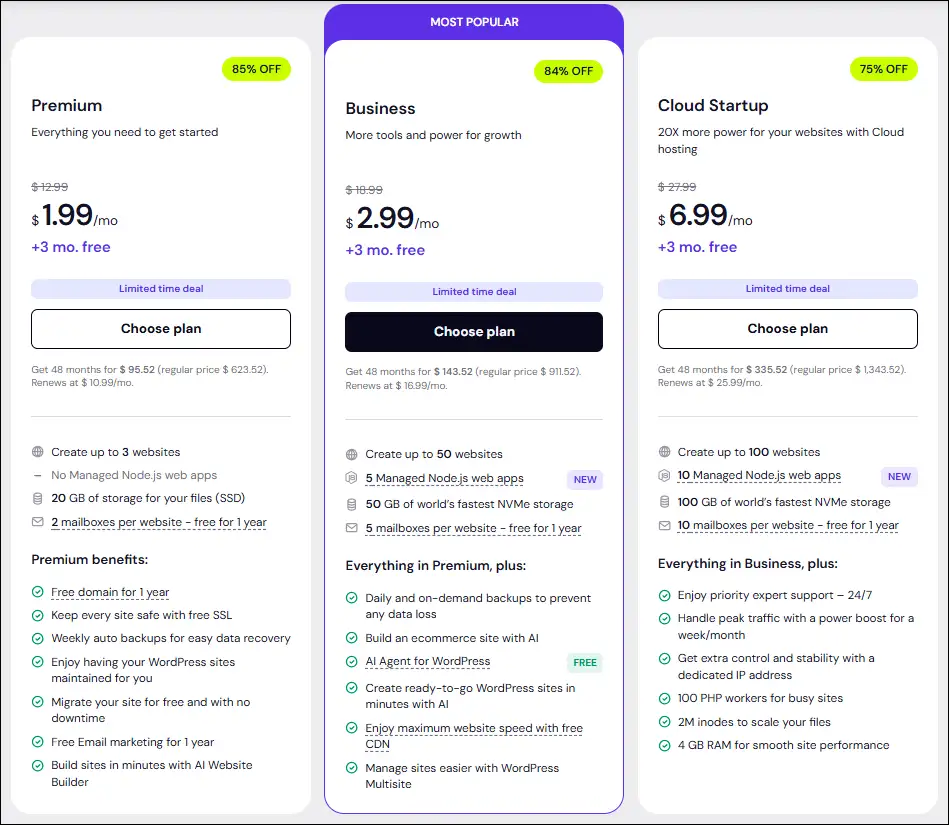Screen dimensions: 949x825
Task: Click the "Limited time deal" banner in Cloud Startup
Action: (787, 289)
